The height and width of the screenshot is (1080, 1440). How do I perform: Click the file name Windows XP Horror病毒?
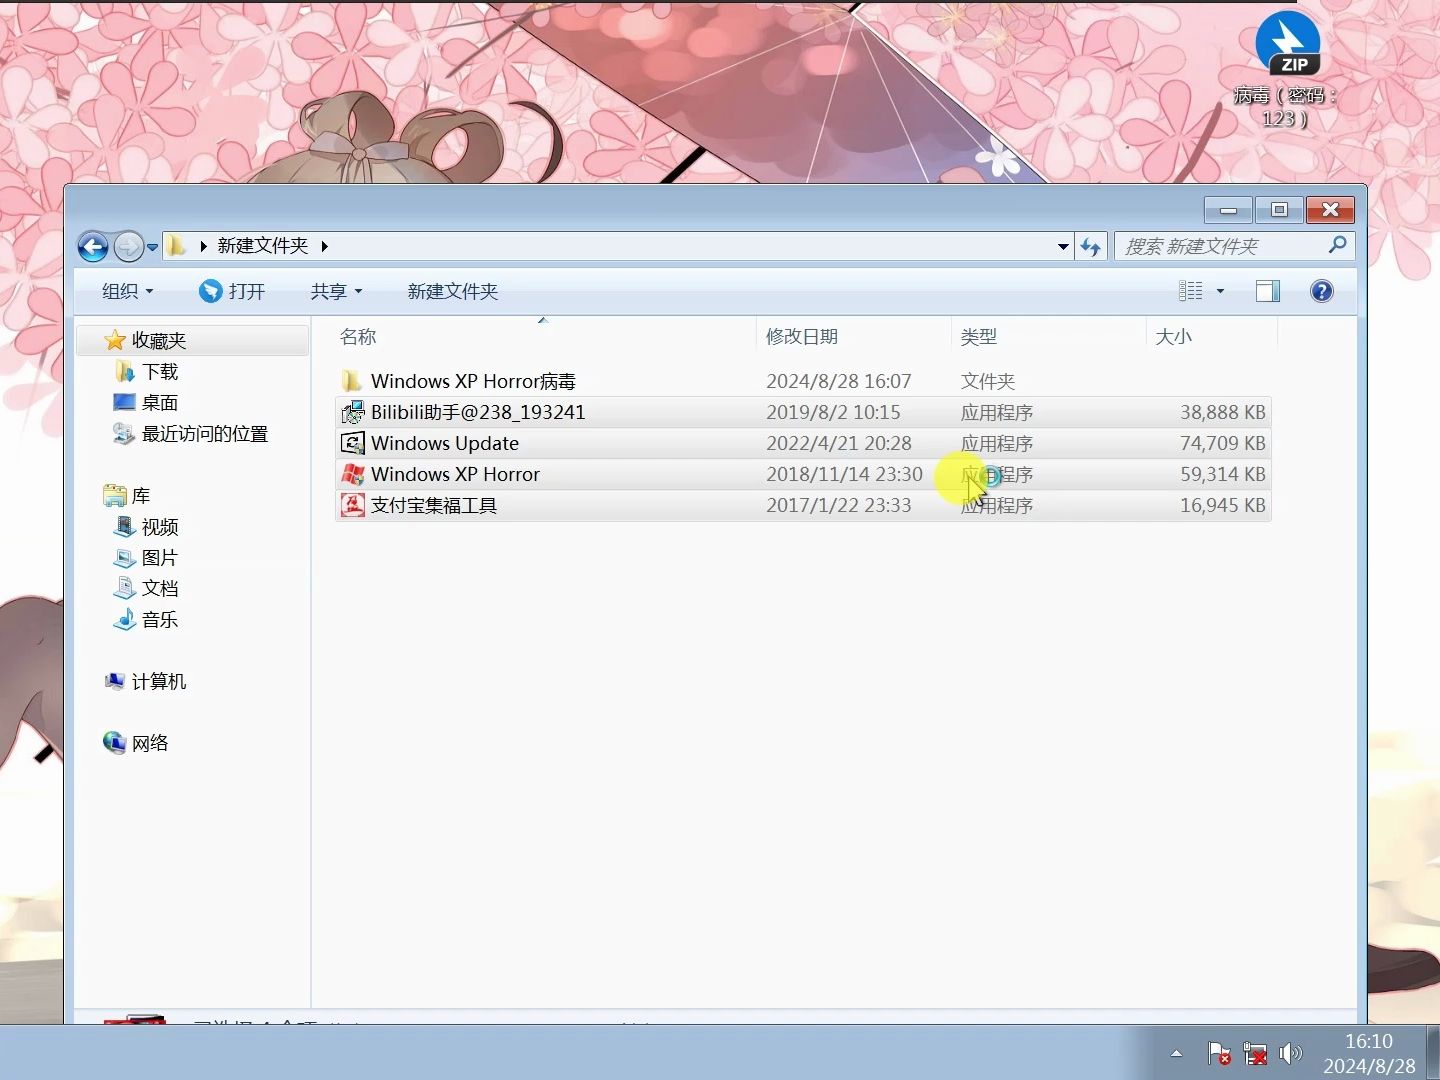pos(473,381)
